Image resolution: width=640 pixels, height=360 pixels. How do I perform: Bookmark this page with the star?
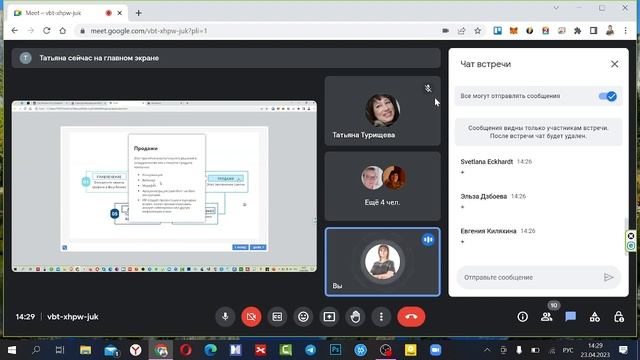tap(478, 31)
